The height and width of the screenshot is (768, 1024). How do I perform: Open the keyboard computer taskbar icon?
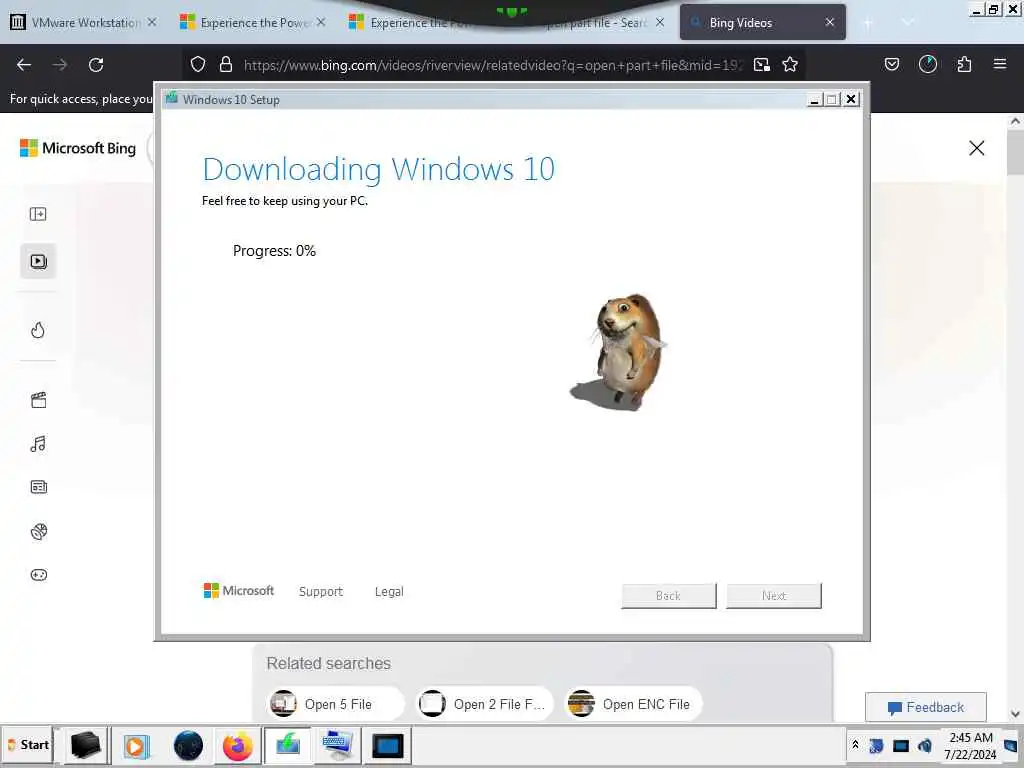tap(338, 746)
